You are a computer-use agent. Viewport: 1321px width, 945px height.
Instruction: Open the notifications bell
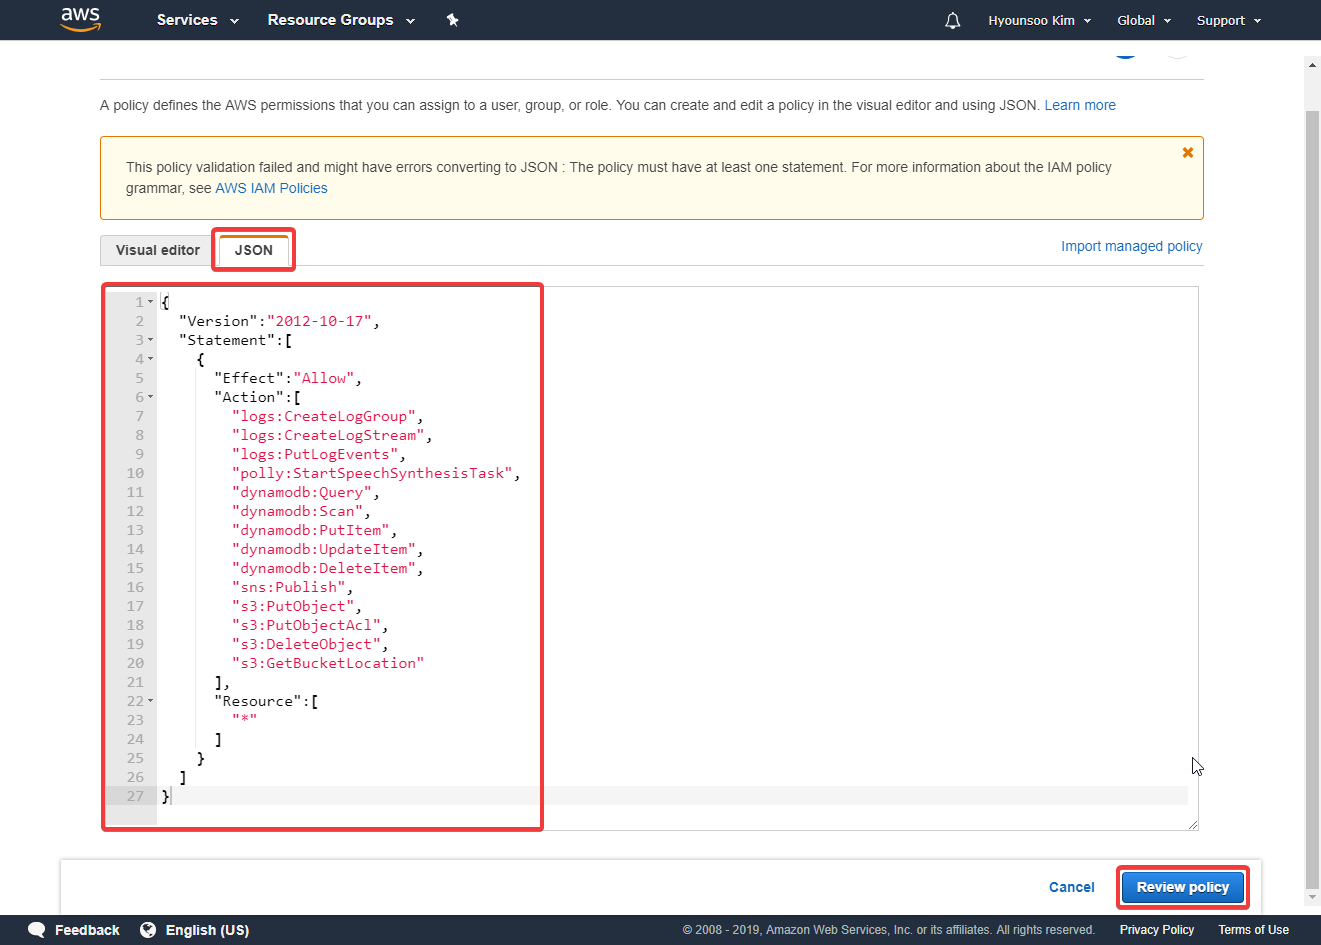953,20
